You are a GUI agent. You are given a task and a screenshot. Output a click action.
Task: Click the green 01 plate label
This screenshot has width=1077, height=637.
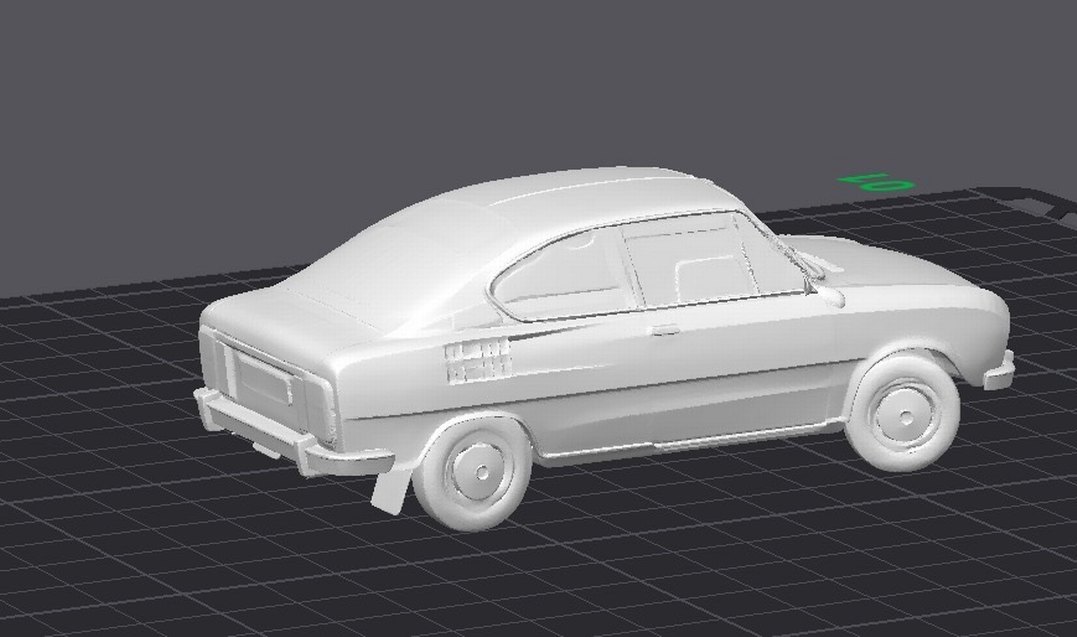(x=873, y=180)
